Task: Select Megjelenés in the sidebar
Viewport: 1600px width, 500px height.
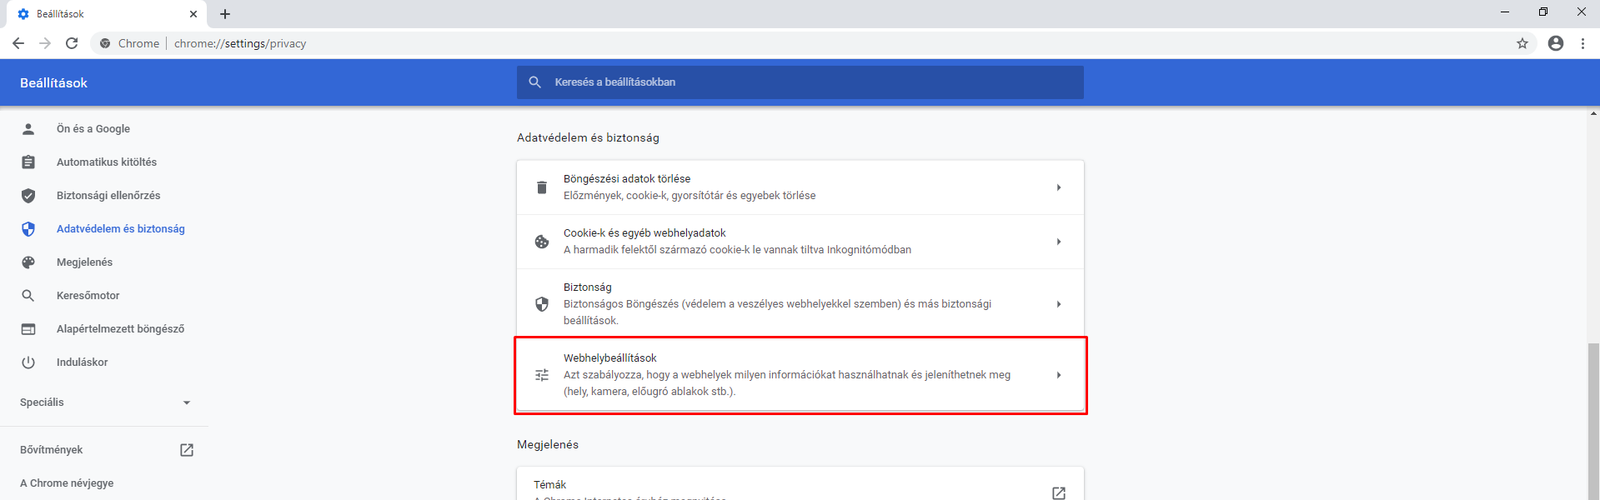Action: point(84,262)
